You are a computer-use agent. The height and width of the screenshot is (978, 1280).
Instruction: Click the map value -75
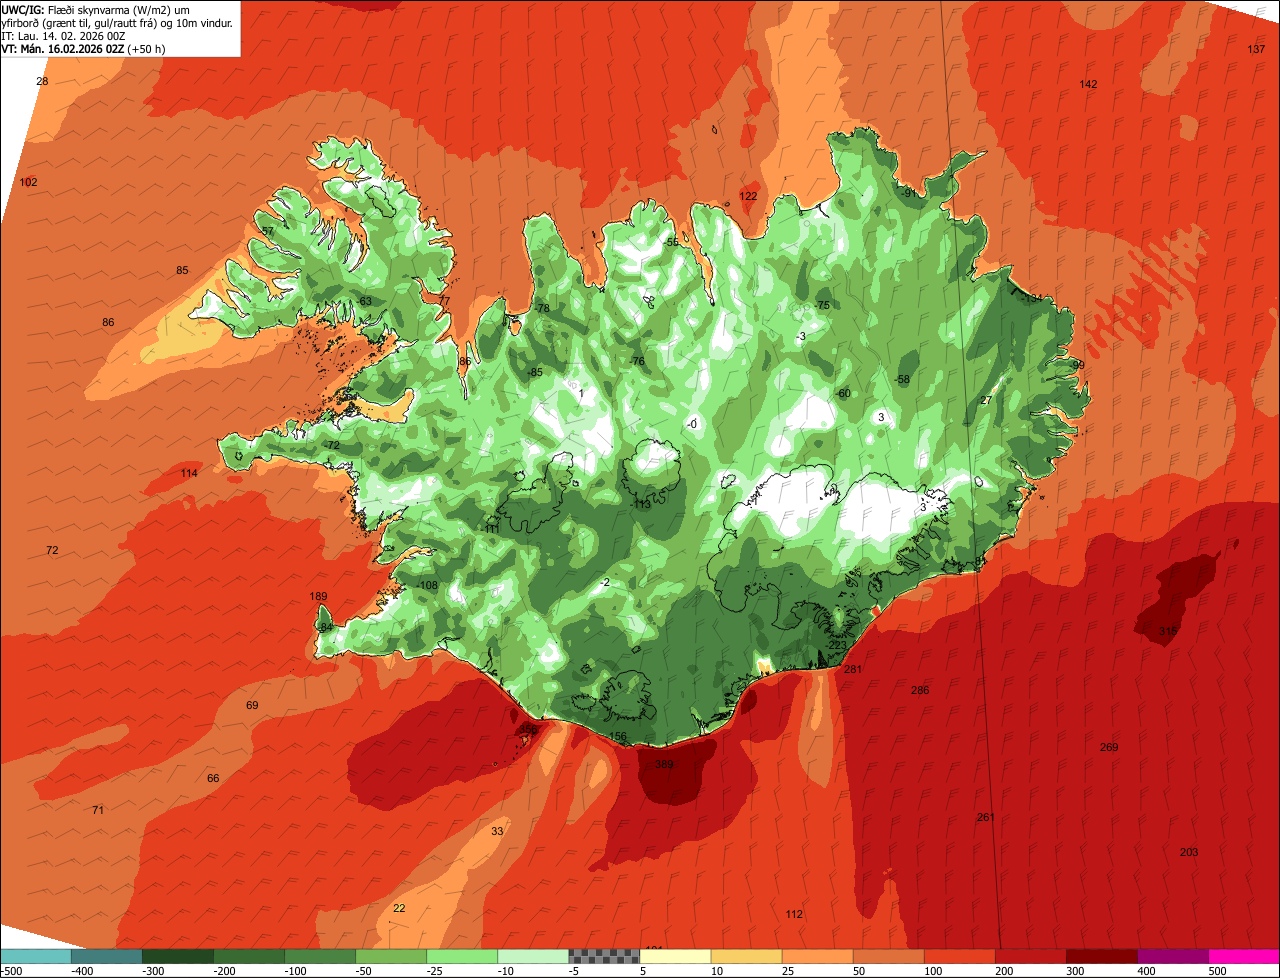[x=822, y=305]
